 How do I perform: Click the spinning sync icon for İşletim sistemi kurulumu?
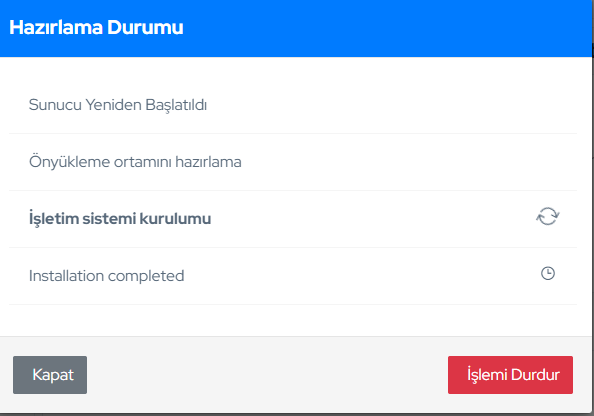(548, 217)
